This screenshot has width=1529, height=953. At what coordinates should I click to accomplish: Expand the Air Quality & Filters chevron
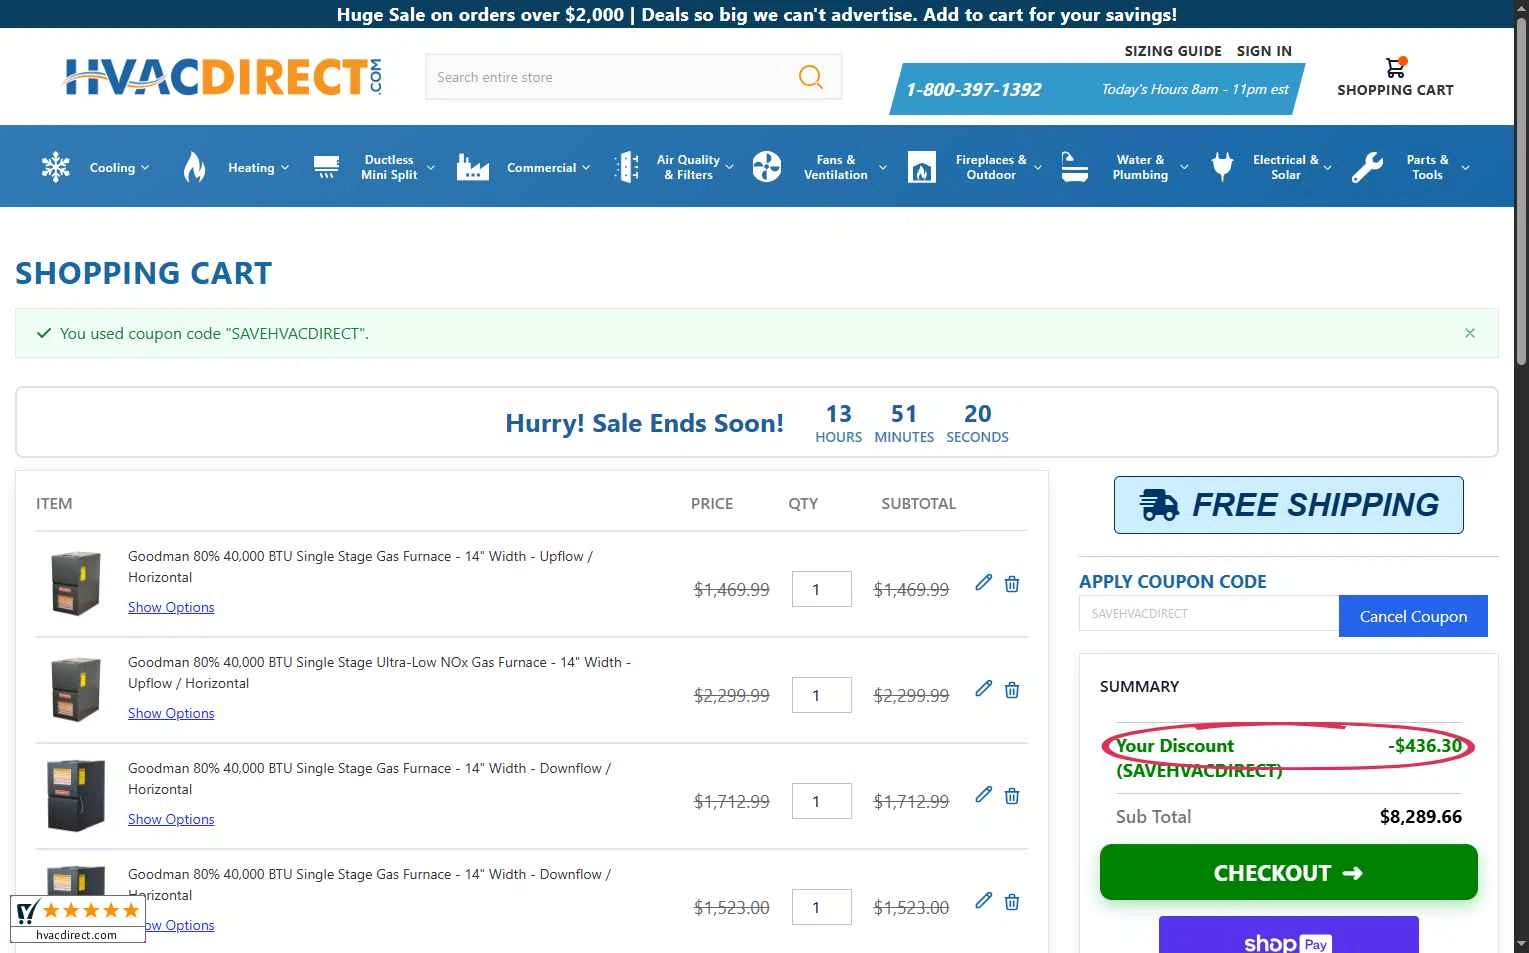(729, 168)
